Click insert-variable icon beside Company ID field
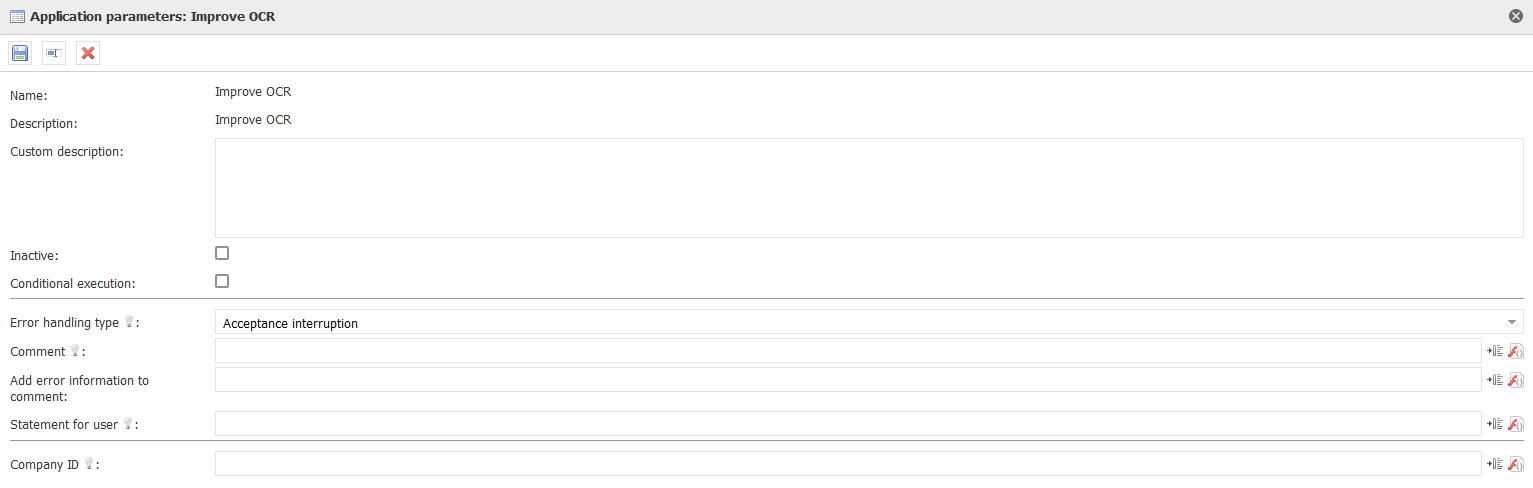Image resolution: width=1533 pixels, height=488 pixels. [1495, 464]
